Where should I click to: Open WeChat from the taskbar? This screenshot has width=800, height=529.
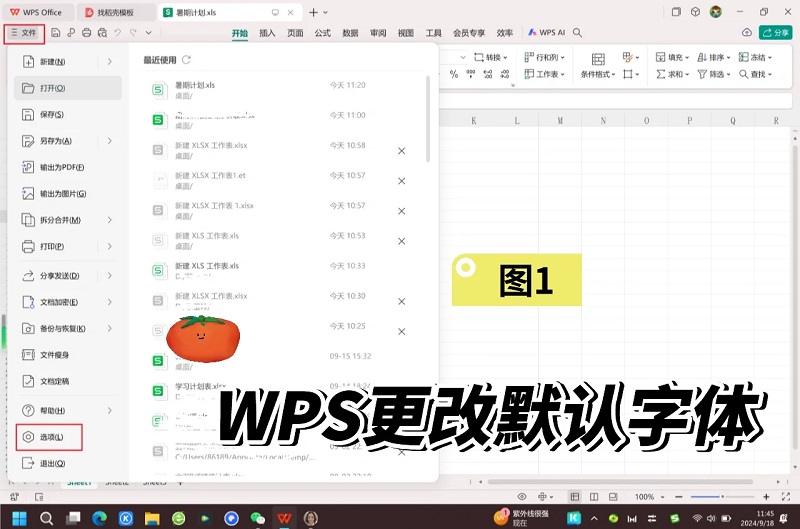point(258,518)
